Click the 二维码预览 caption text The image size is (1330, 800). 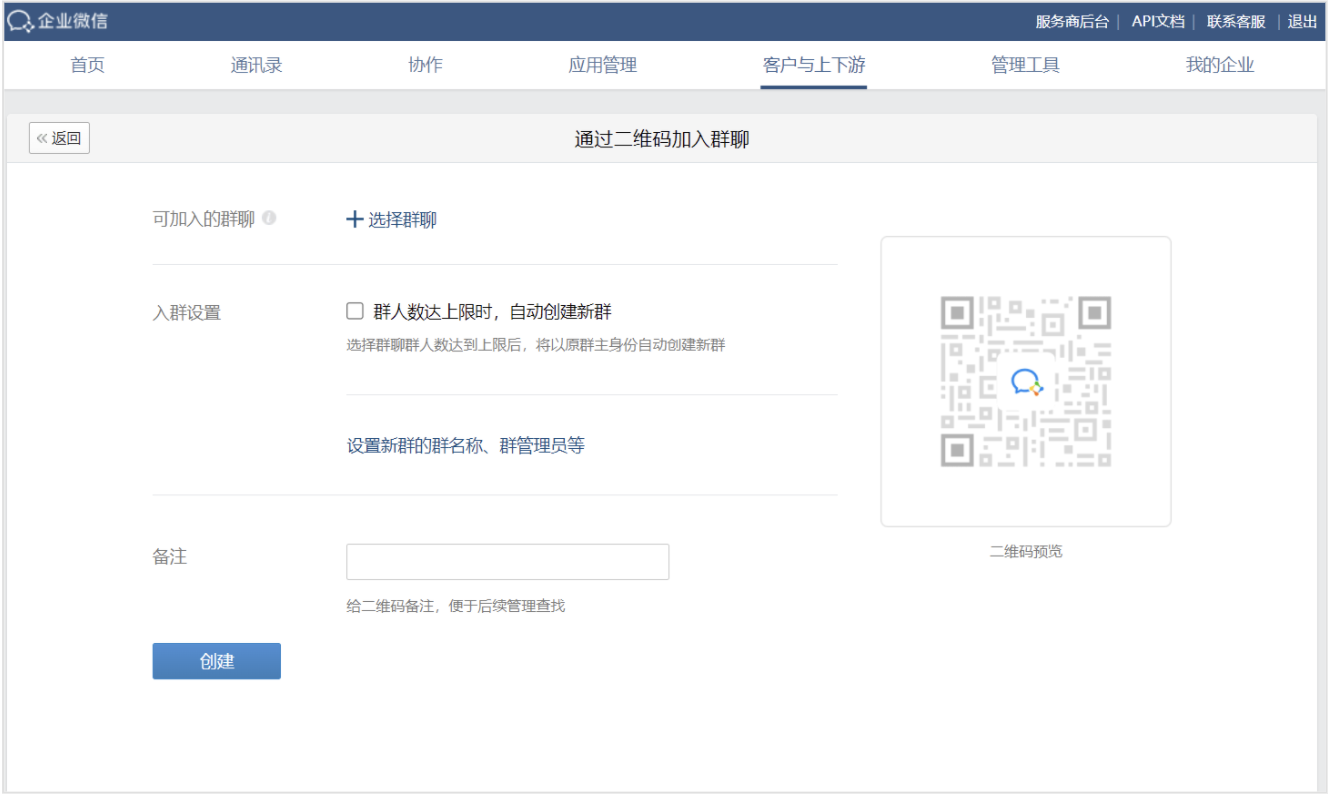[1026, 551]
